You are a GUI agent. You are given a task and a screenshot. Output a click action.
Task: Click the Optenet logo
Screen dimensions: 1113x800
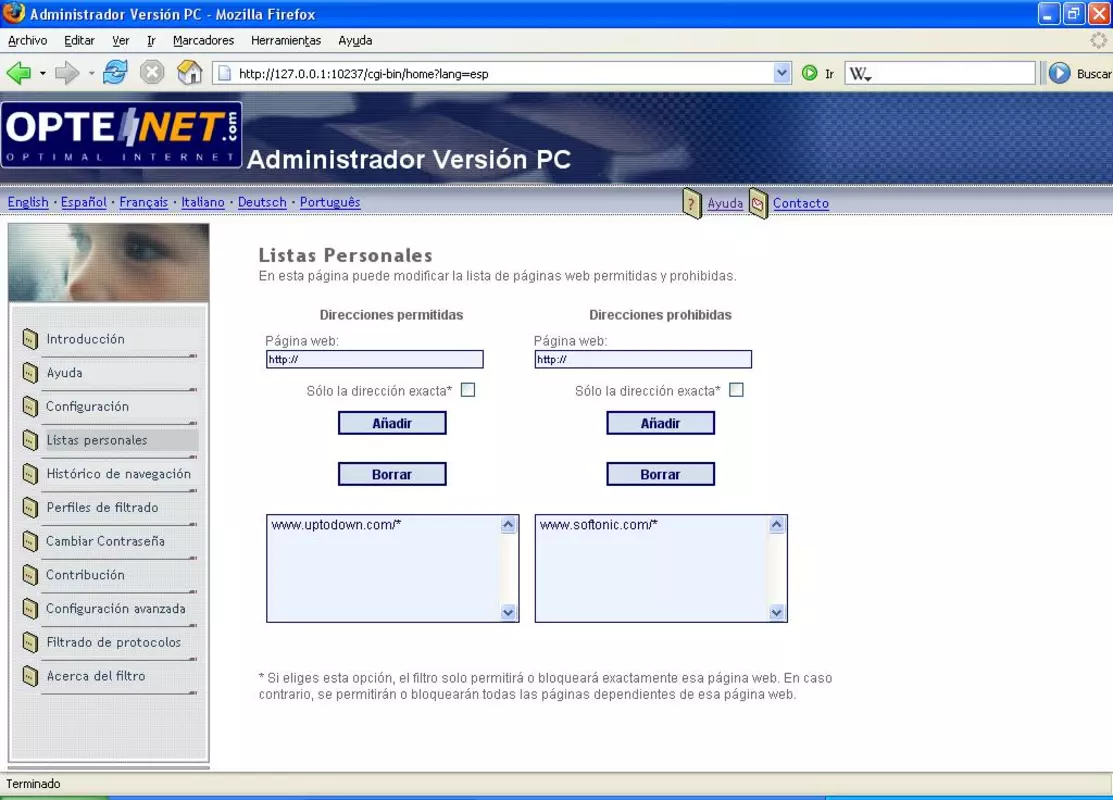click(121, 135)
